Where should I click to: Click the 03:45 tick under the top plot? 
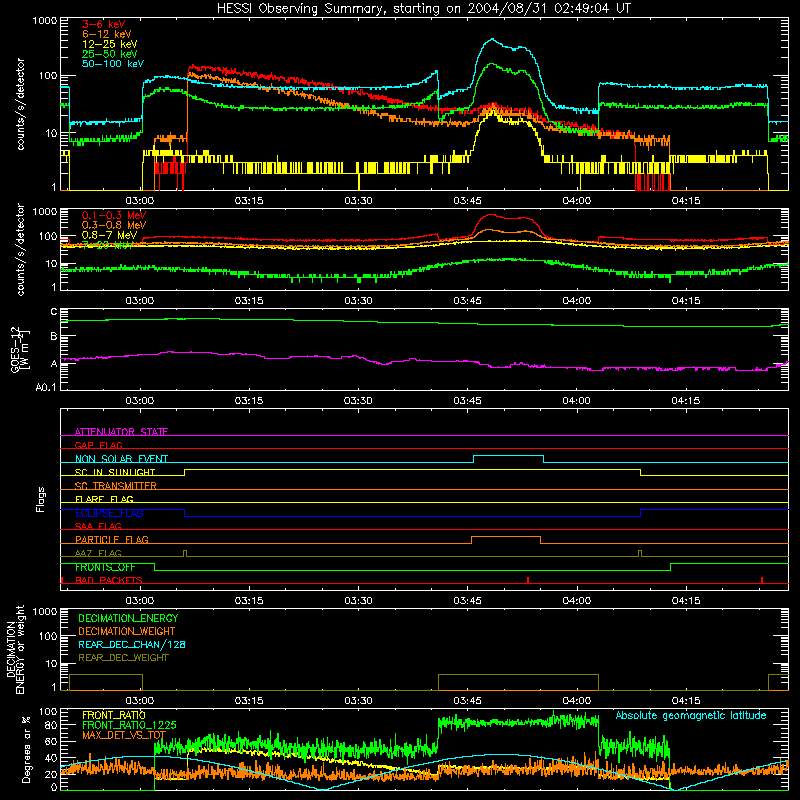(x=467, y=201)
